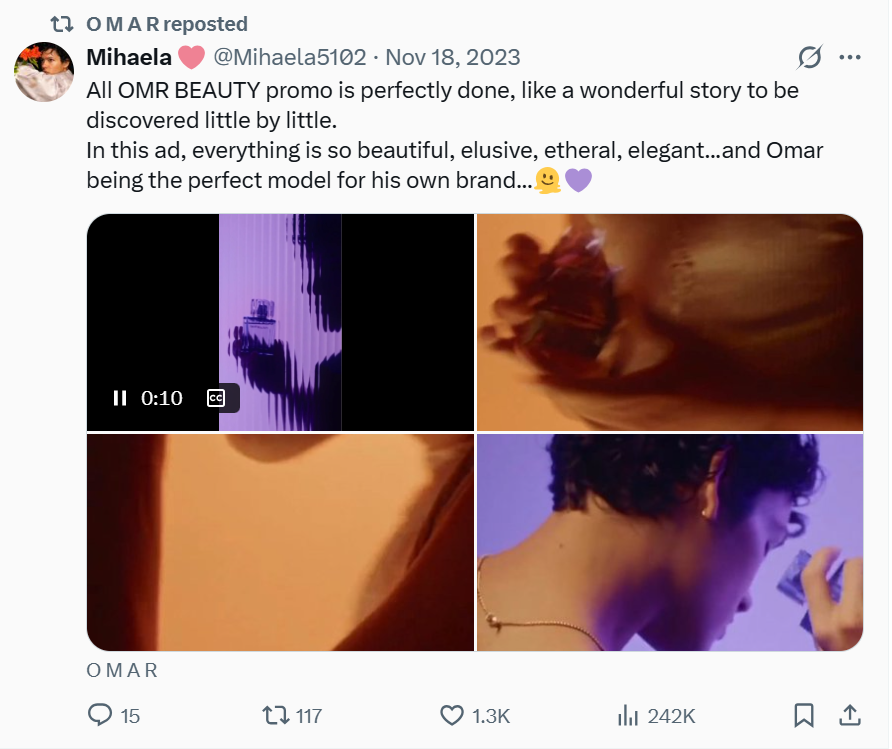Click the Grok circle-slash icon
The width and height of the screenshot is (892, 749).
tap(810, 58)
